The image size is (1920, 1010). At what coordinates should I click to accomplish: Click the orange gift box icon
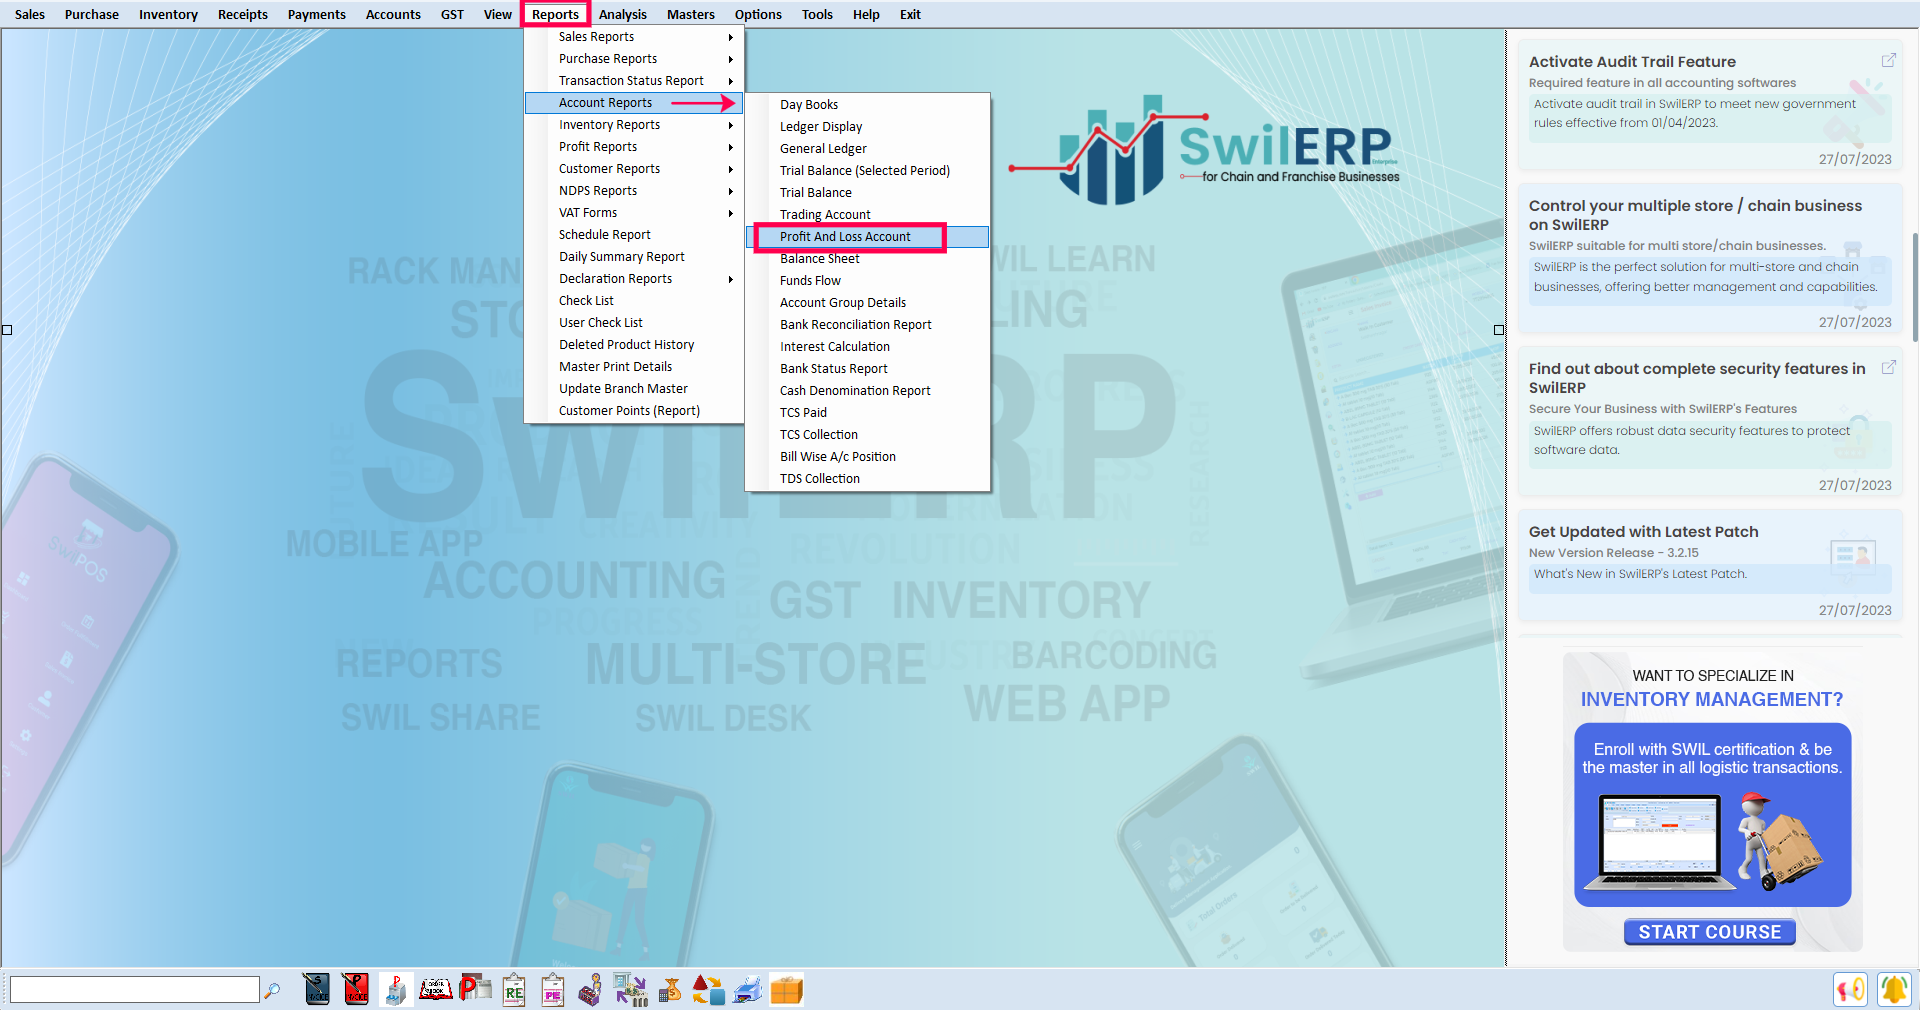click(786, 989)
